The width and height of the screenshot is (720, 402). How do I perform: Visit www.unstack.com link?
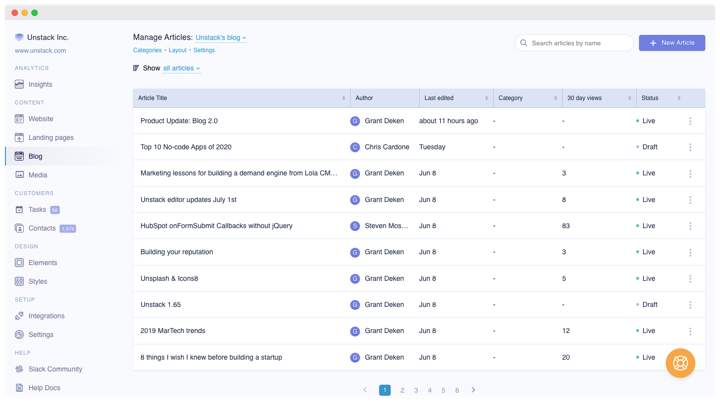40,51
